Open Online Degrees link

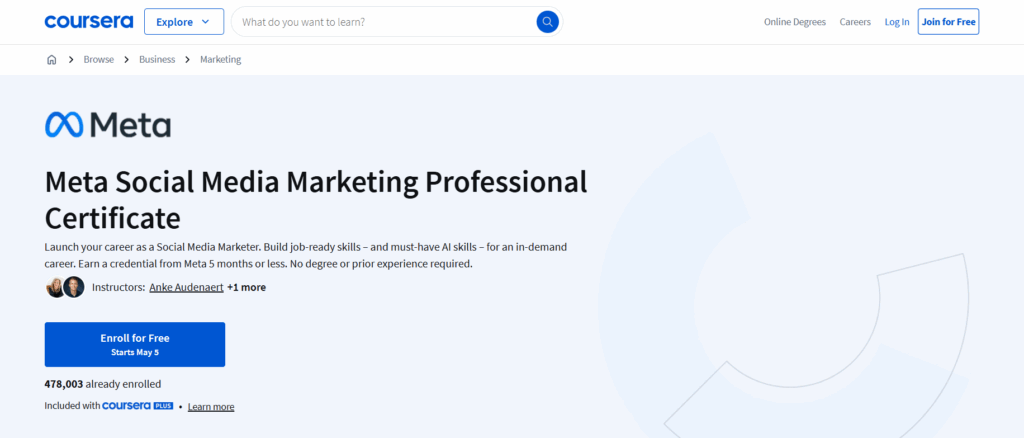click(795, 22)
